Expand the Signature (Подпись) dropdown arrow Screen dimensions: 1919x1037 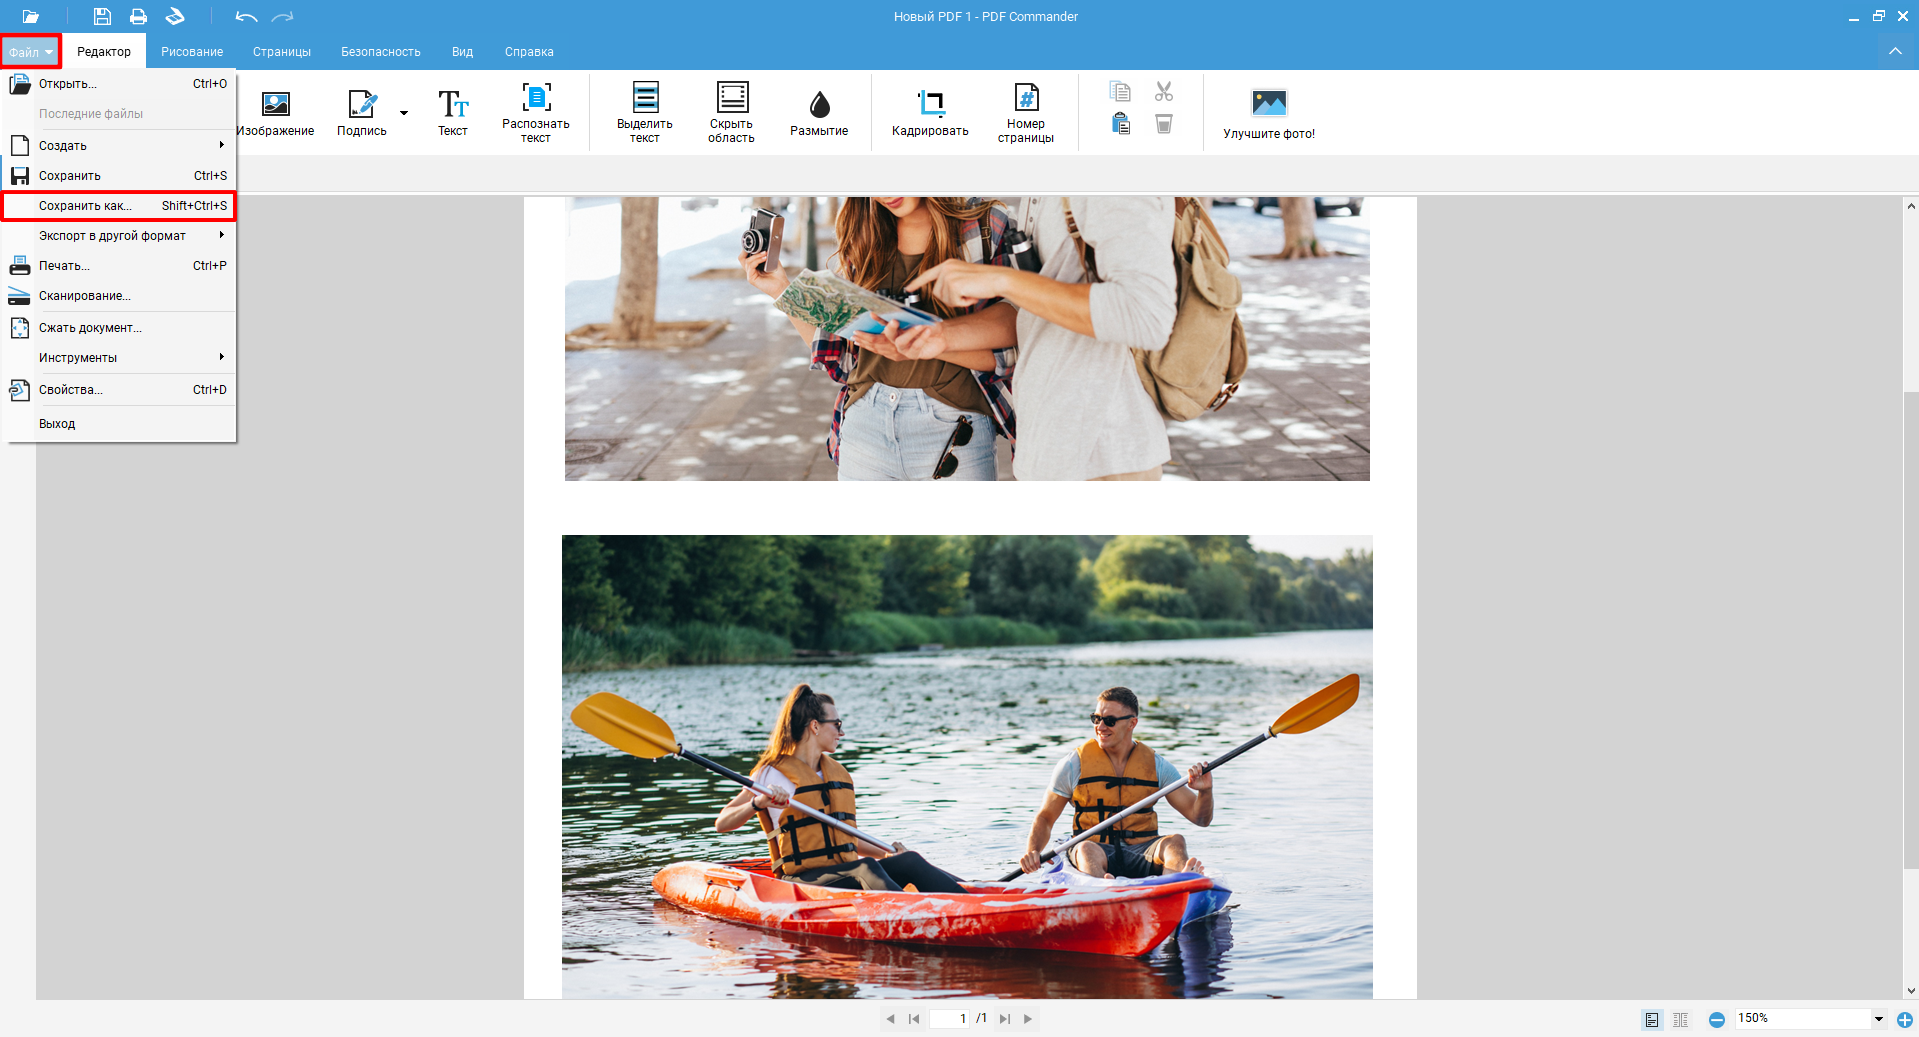[x=404, y=113]
